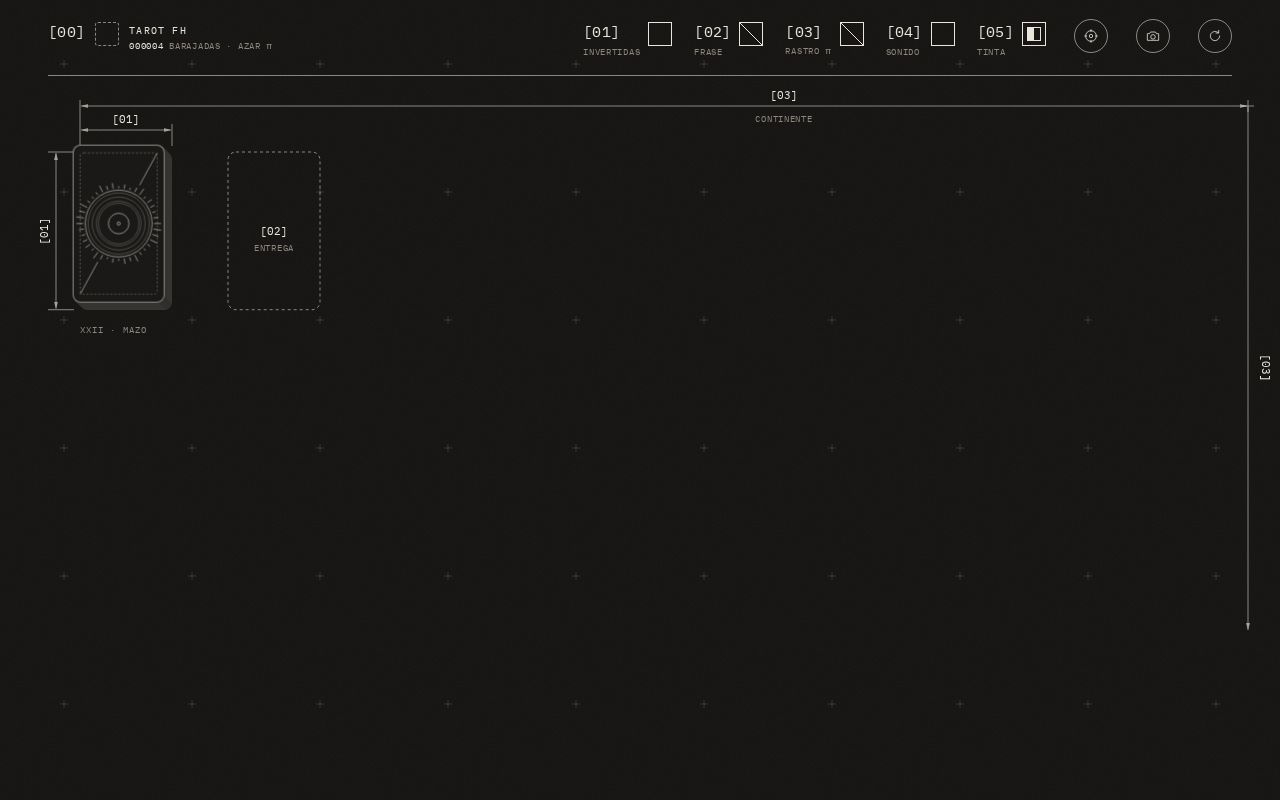Toggle the Invertidas checkbox
Screen dimensions: 1280x800
tap(660, 34)
